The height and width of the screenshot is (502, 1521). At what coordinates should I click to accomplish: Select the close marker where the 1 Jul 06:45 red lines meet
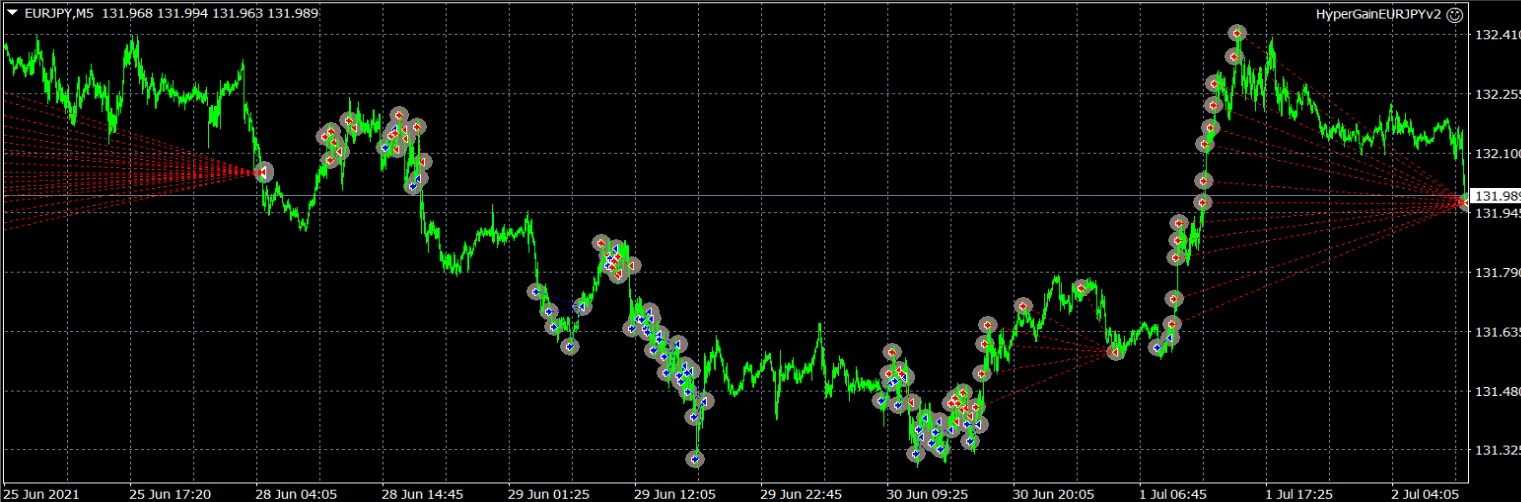coord(1116,352)
